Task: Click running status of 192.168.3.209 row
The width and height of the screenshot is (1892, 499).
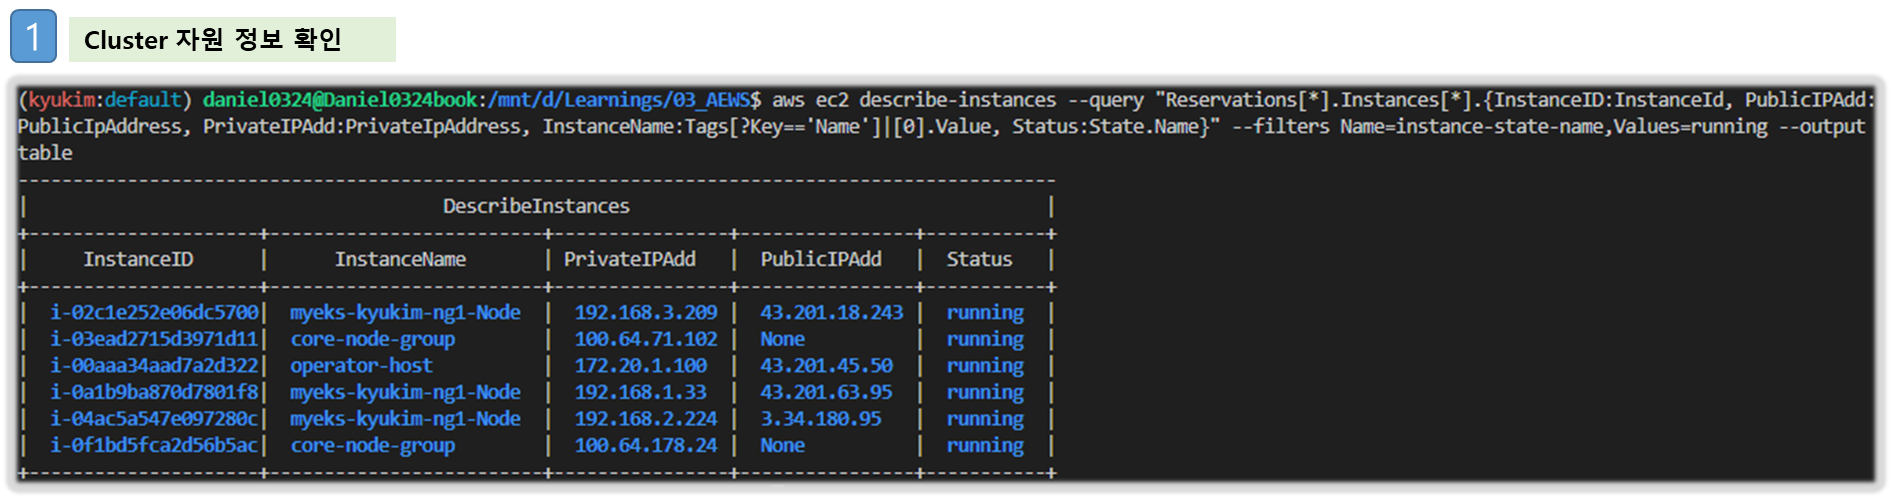Action: click(x=985, y=313)
